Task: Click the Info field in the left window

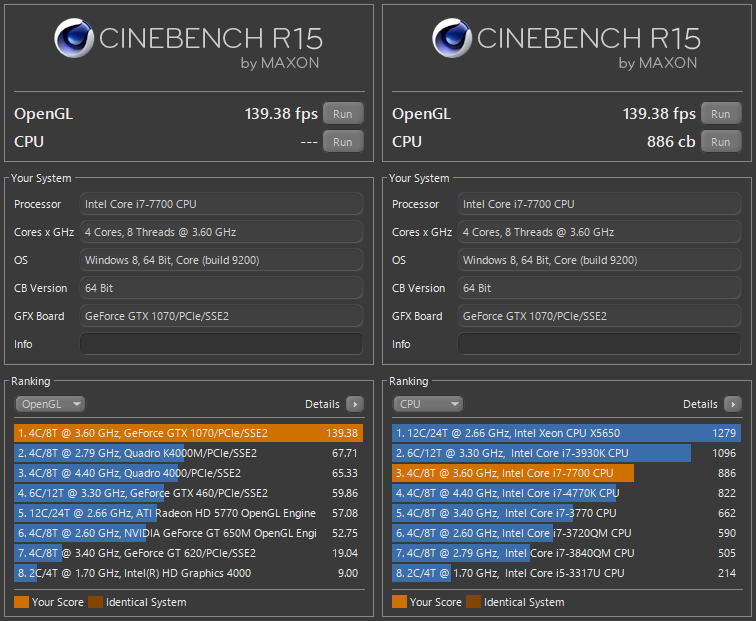Action: click(x=221, y=344)
